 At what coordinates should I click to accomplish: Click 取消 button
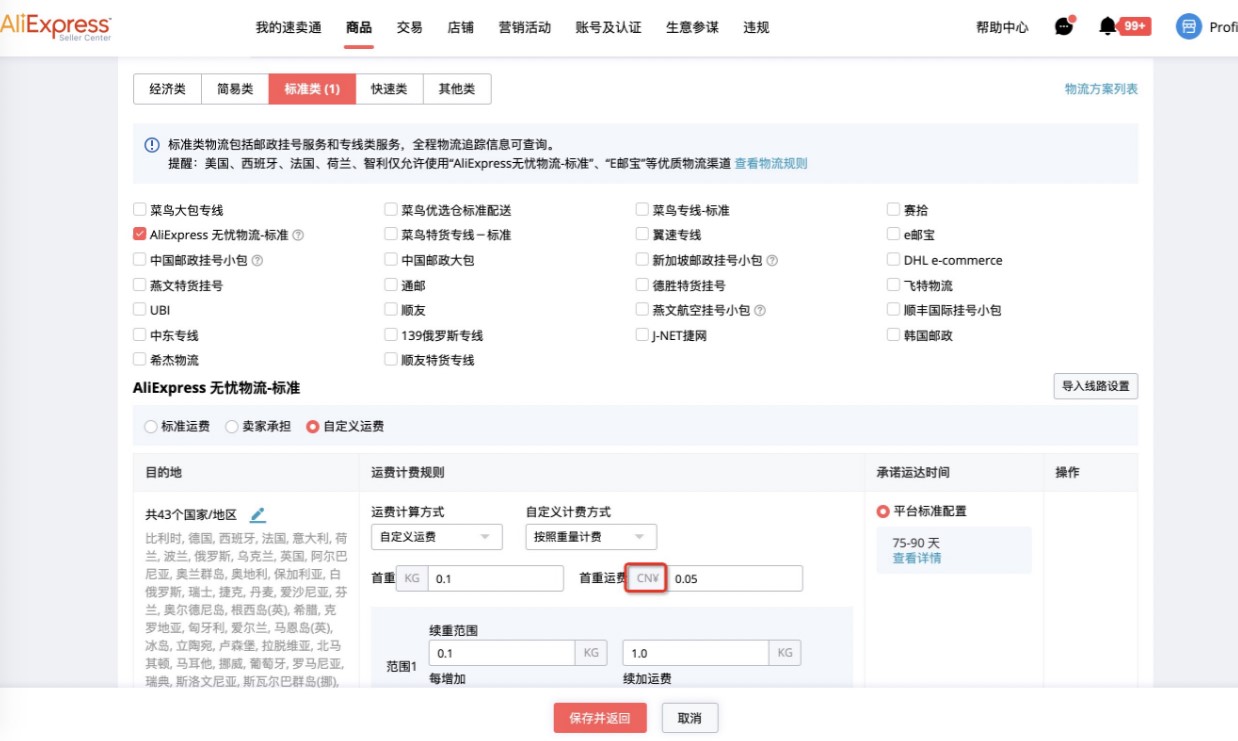[689, 718]
